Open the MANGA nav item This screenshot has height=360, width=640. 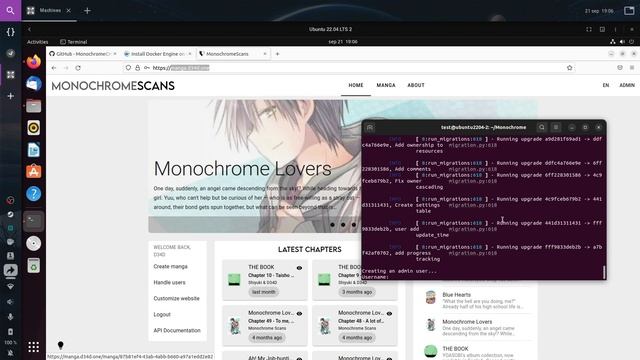point(386,85)
